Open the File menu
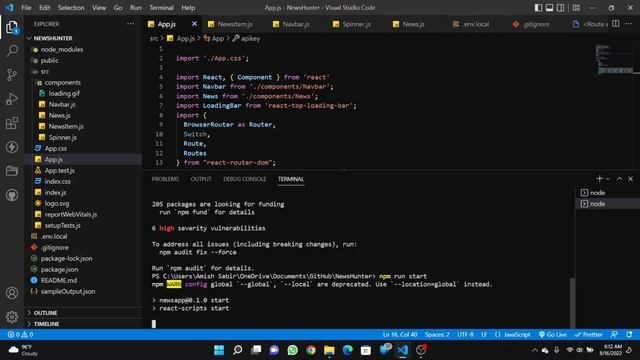640x360 pixels. click(x=26, y=8)
